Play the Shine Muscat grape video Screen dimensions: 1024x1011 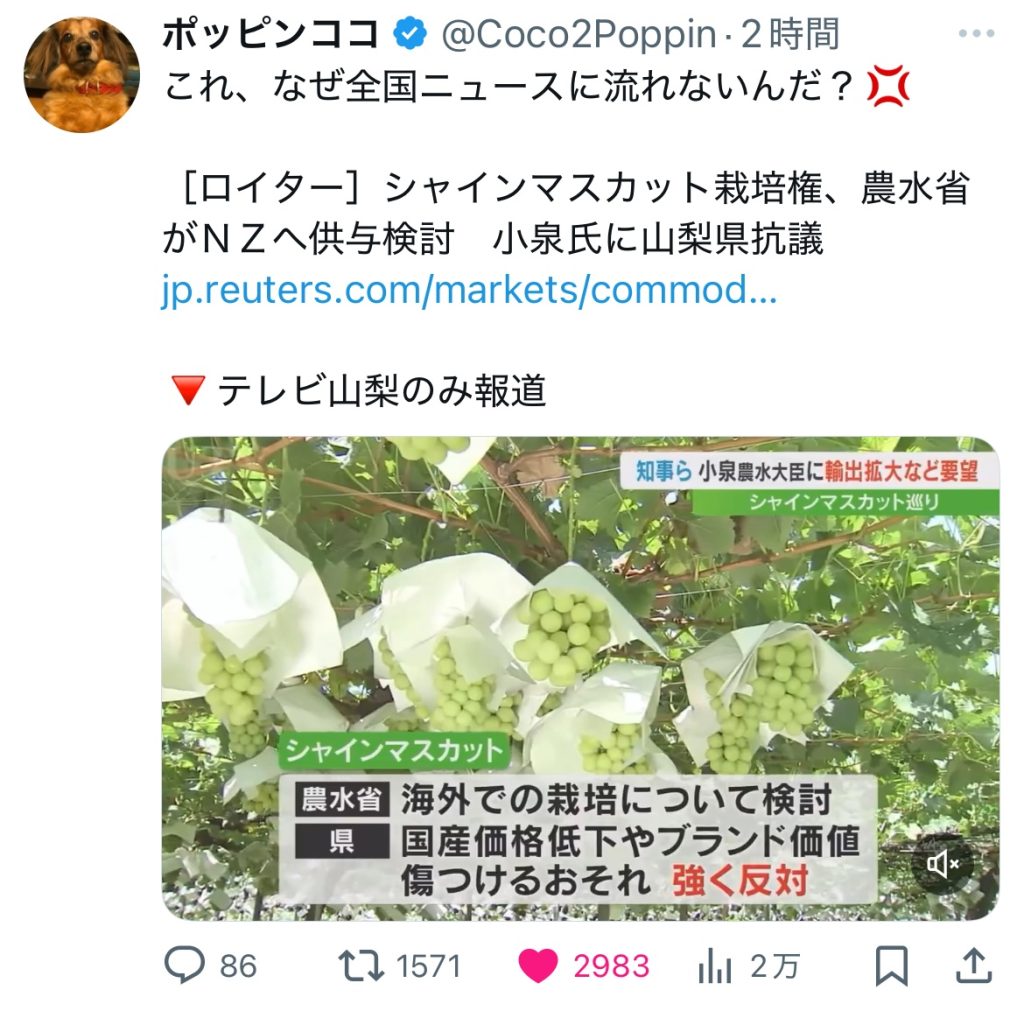(x=580, y=678)
